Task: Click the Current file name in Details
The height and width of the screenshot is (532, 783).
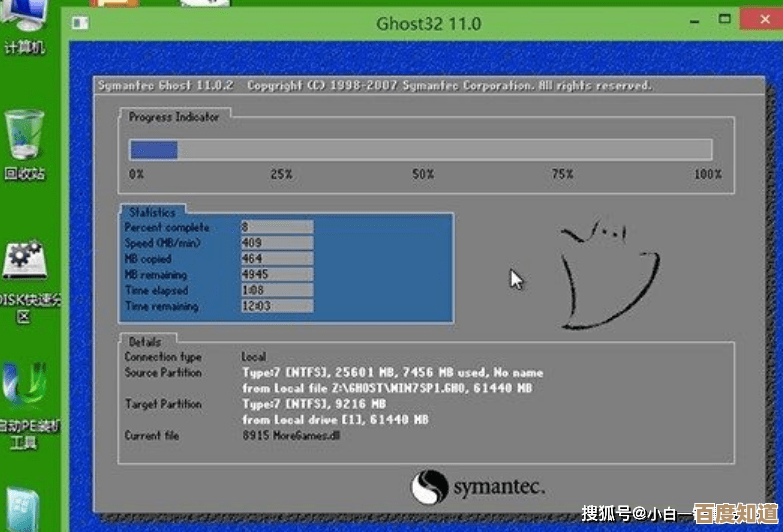Action: [x=290, y=436]
